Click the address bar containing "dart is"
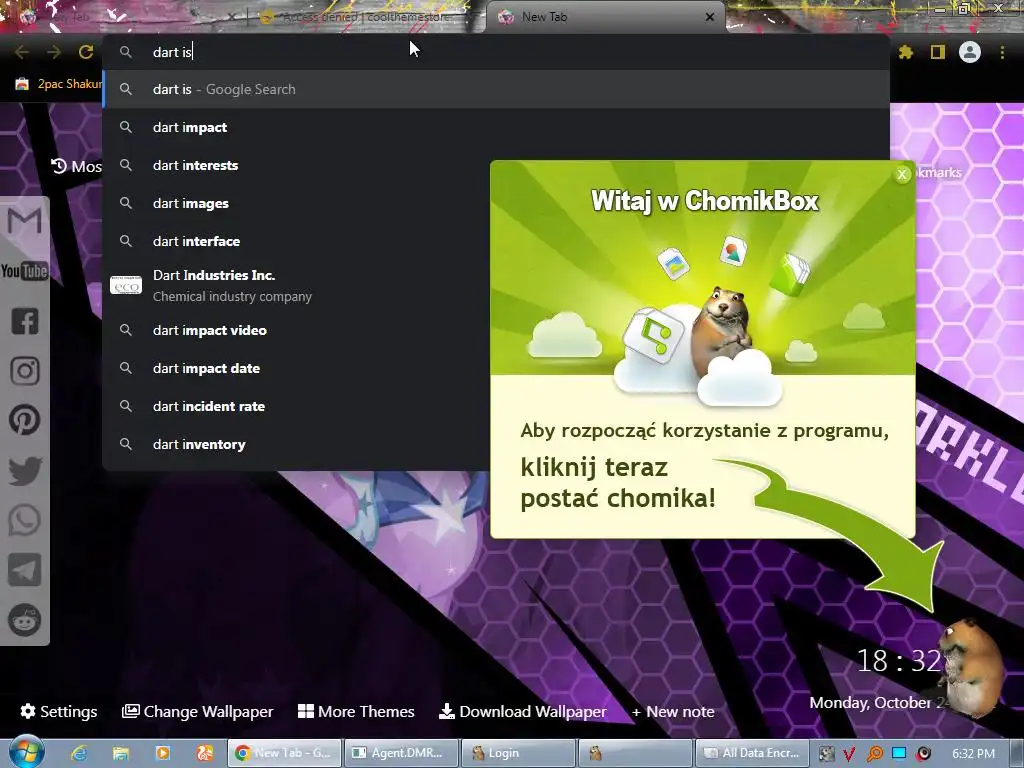Image resolution: width=1024 pixels, height=768 pixels. tap(496, 52)
